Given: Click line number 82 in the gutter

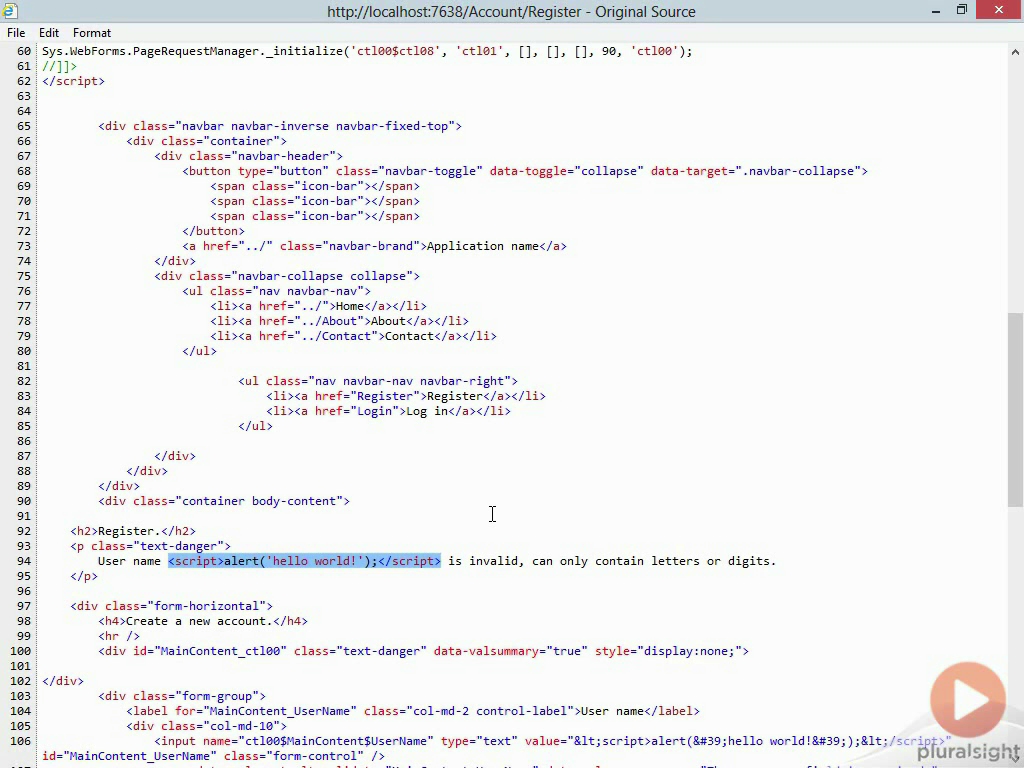Looking at the screenshot, I should 24,381.
